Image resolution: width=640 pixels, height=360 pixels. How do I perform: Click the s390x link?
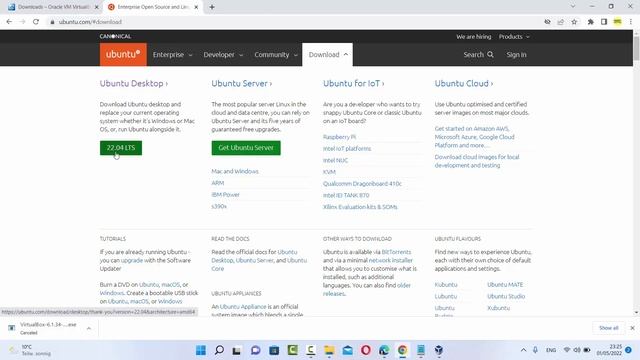click(219, 206)
